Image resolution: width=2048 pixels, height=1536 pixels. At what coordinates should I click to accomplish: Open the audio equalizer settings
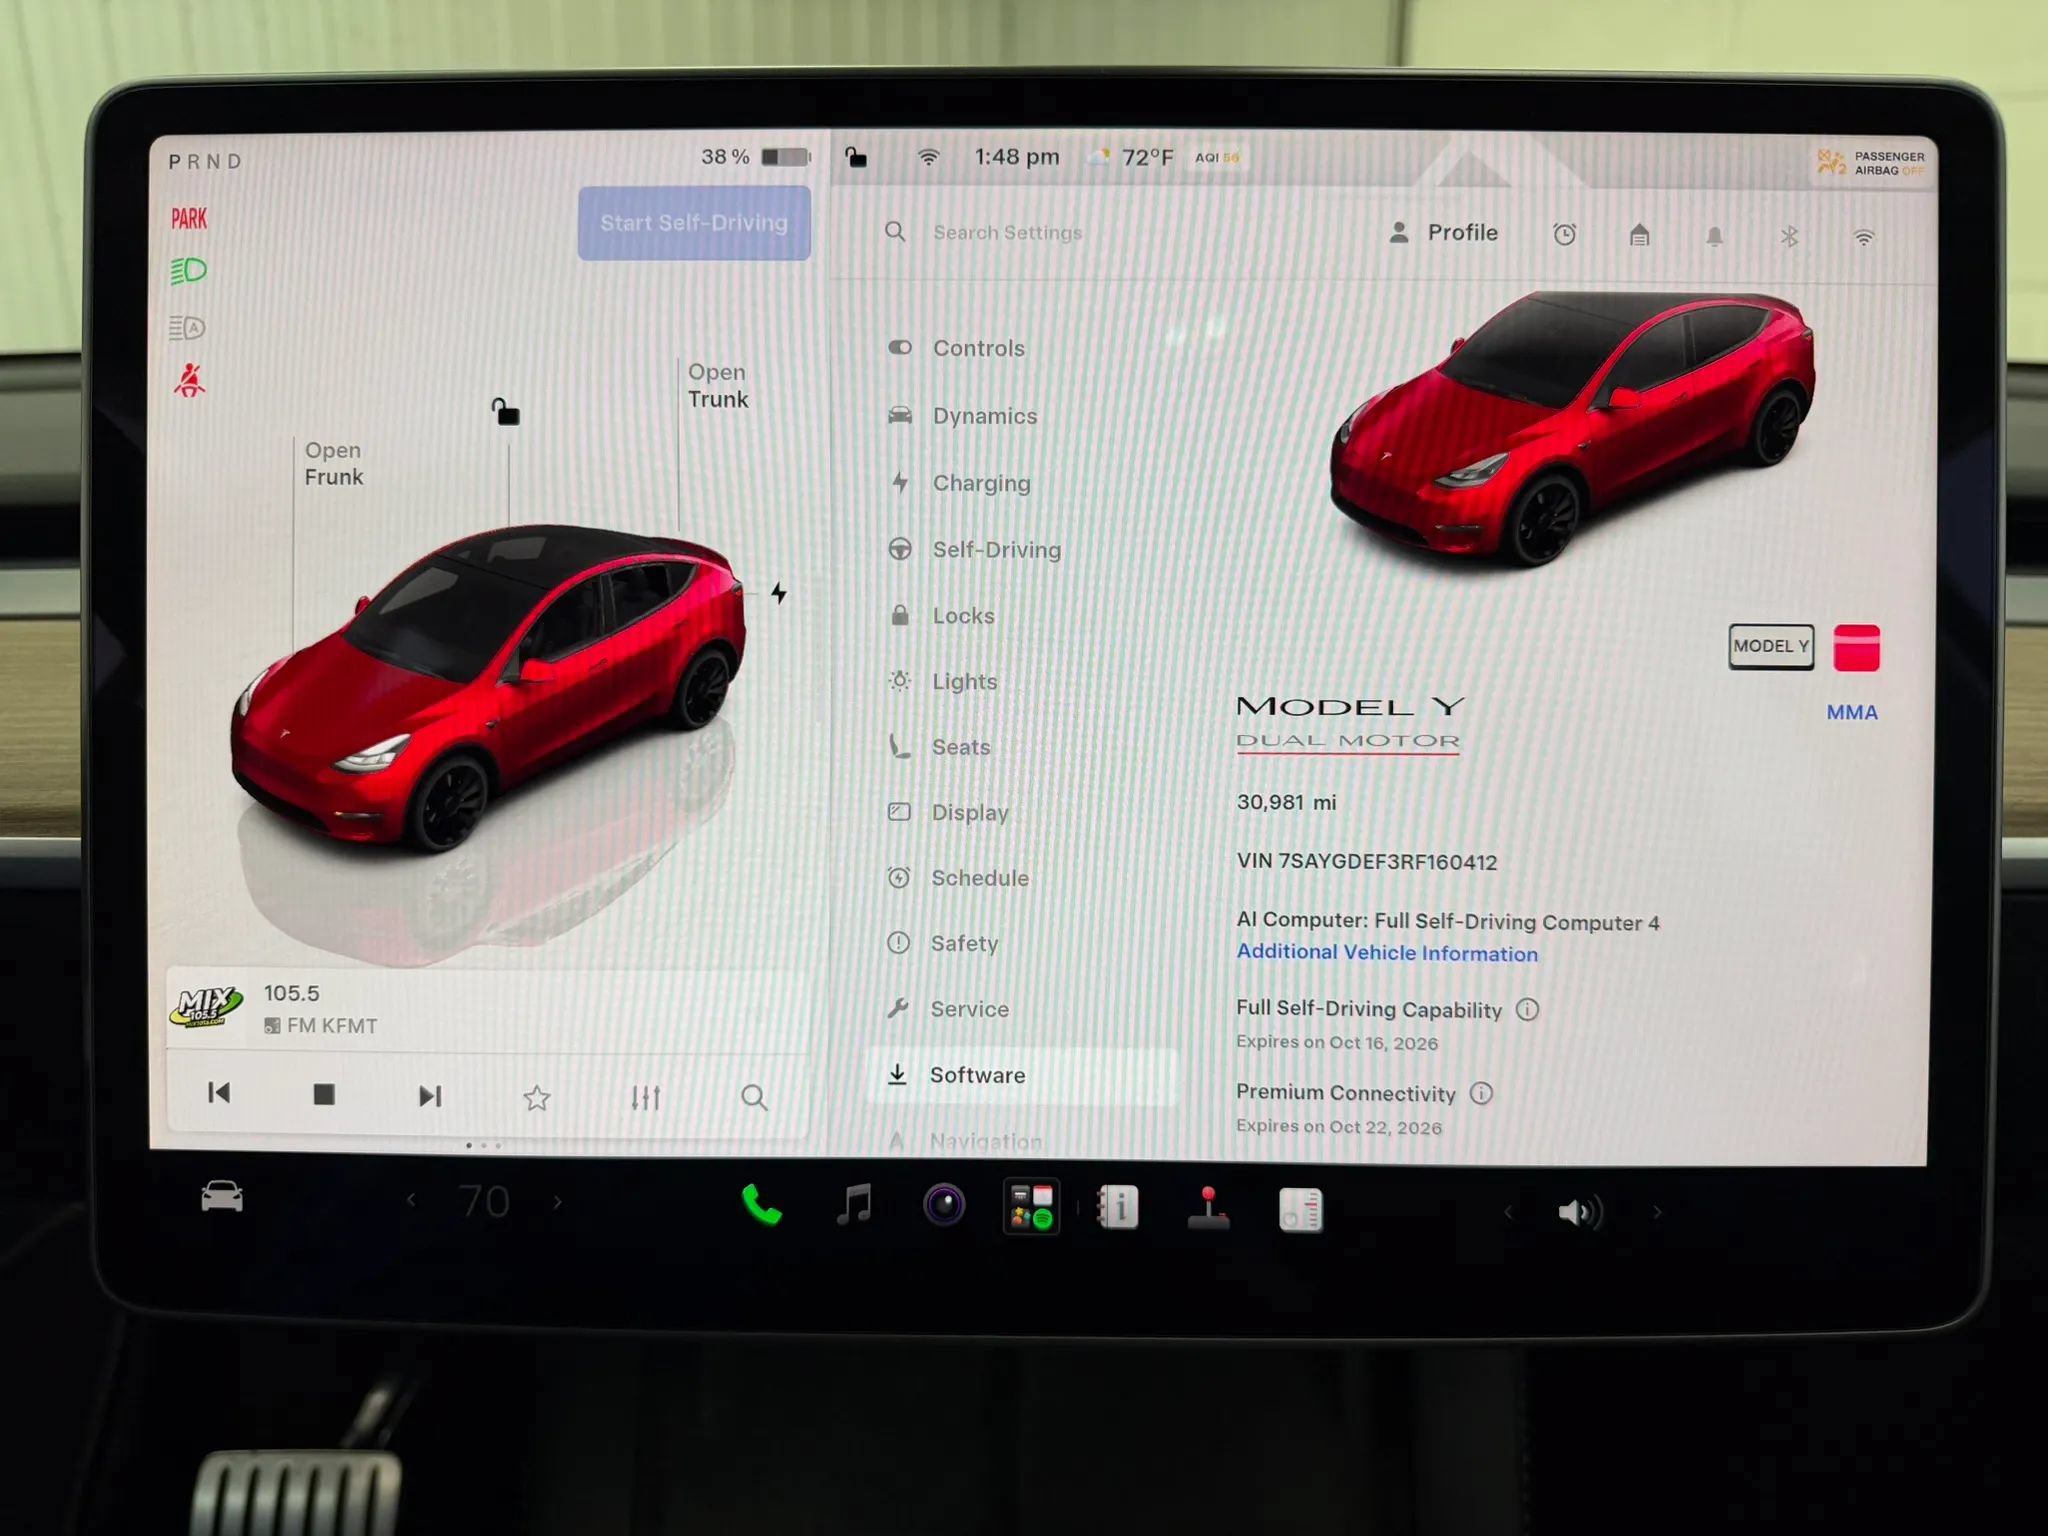[646, 1098]
